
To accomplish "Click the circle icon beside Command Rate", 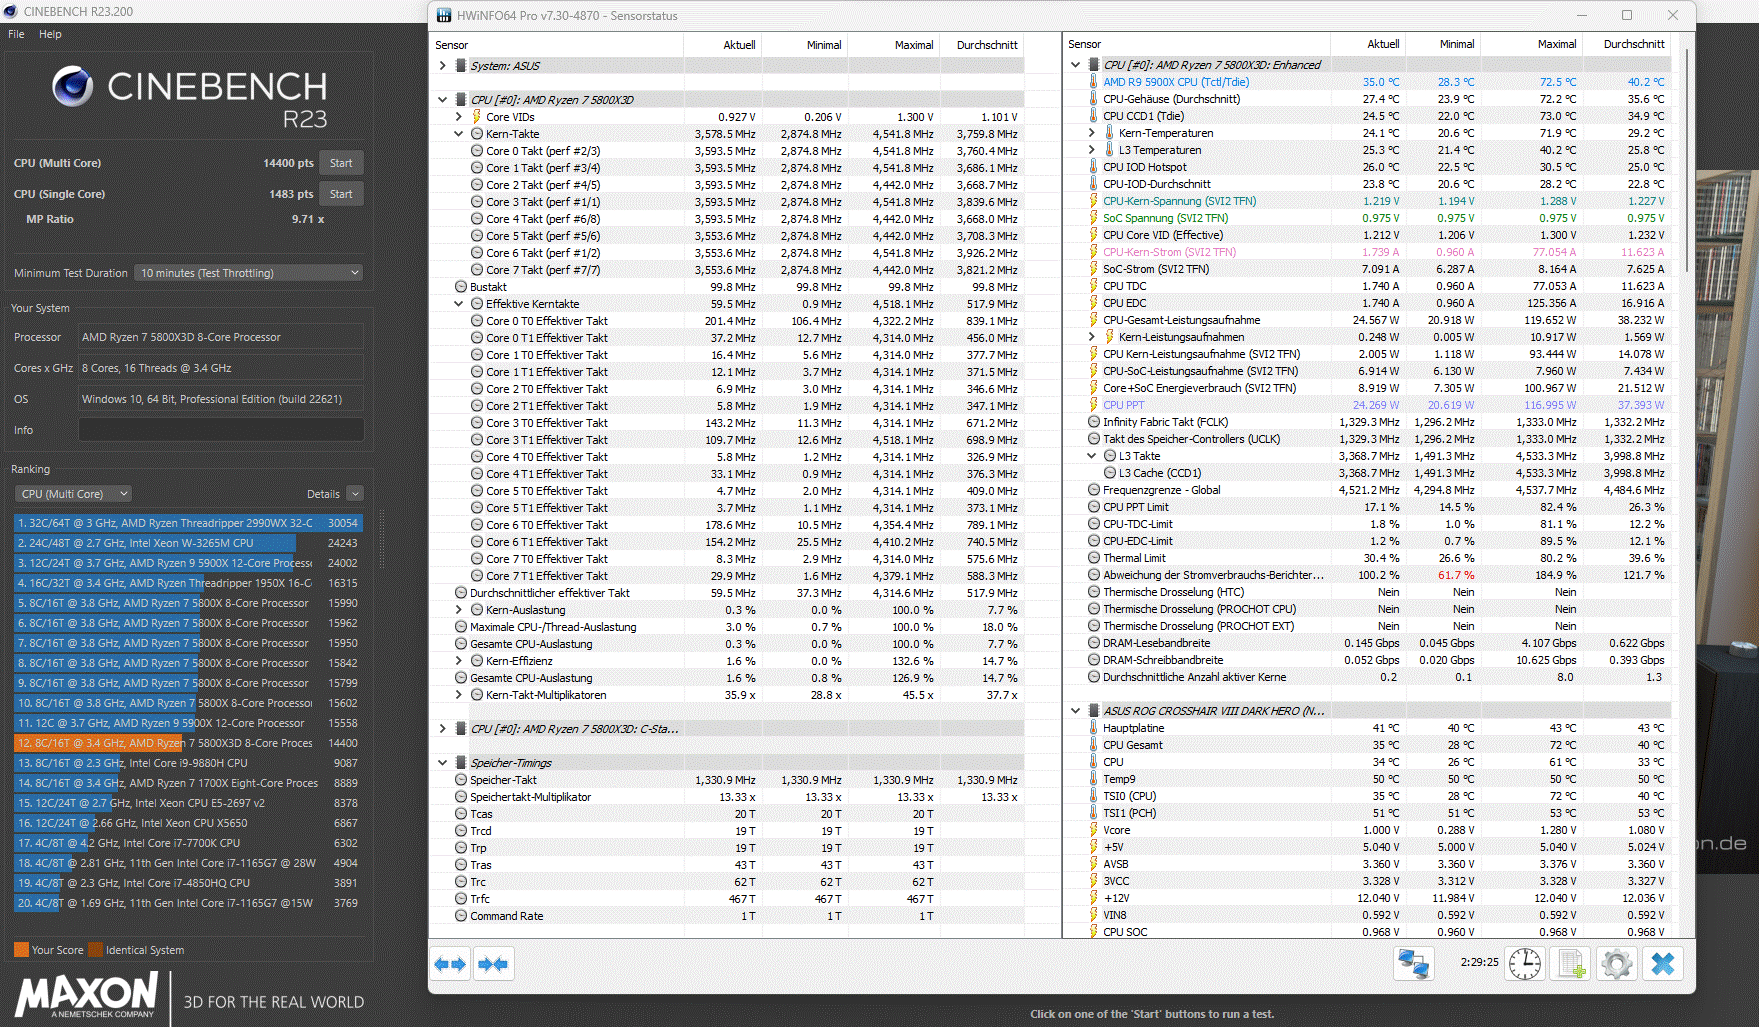I will point(461,916).
